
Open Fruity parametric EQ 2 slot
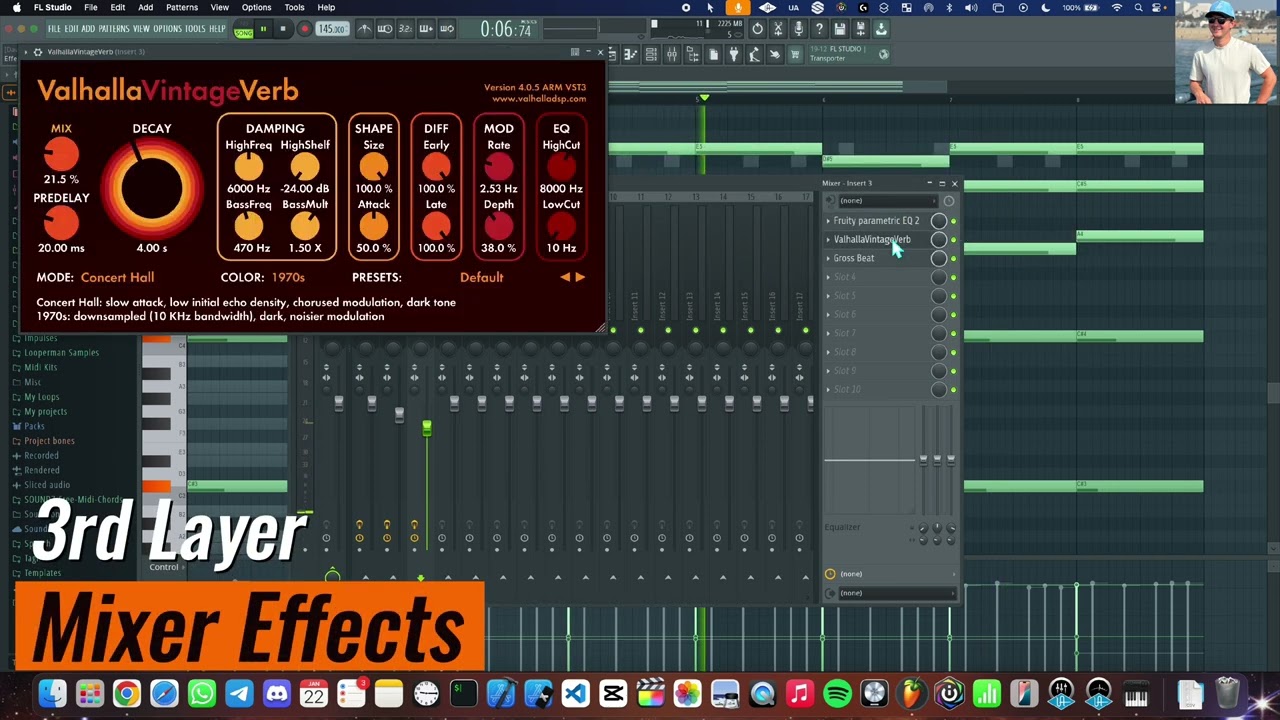click(x=876, y=220)
